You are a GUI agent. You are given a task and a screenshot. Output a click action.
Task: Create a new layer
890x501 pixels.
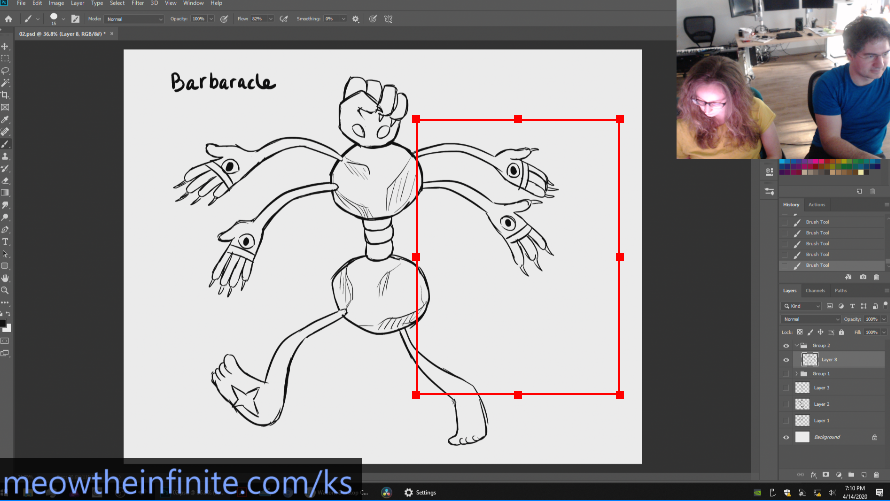point(864,475)
